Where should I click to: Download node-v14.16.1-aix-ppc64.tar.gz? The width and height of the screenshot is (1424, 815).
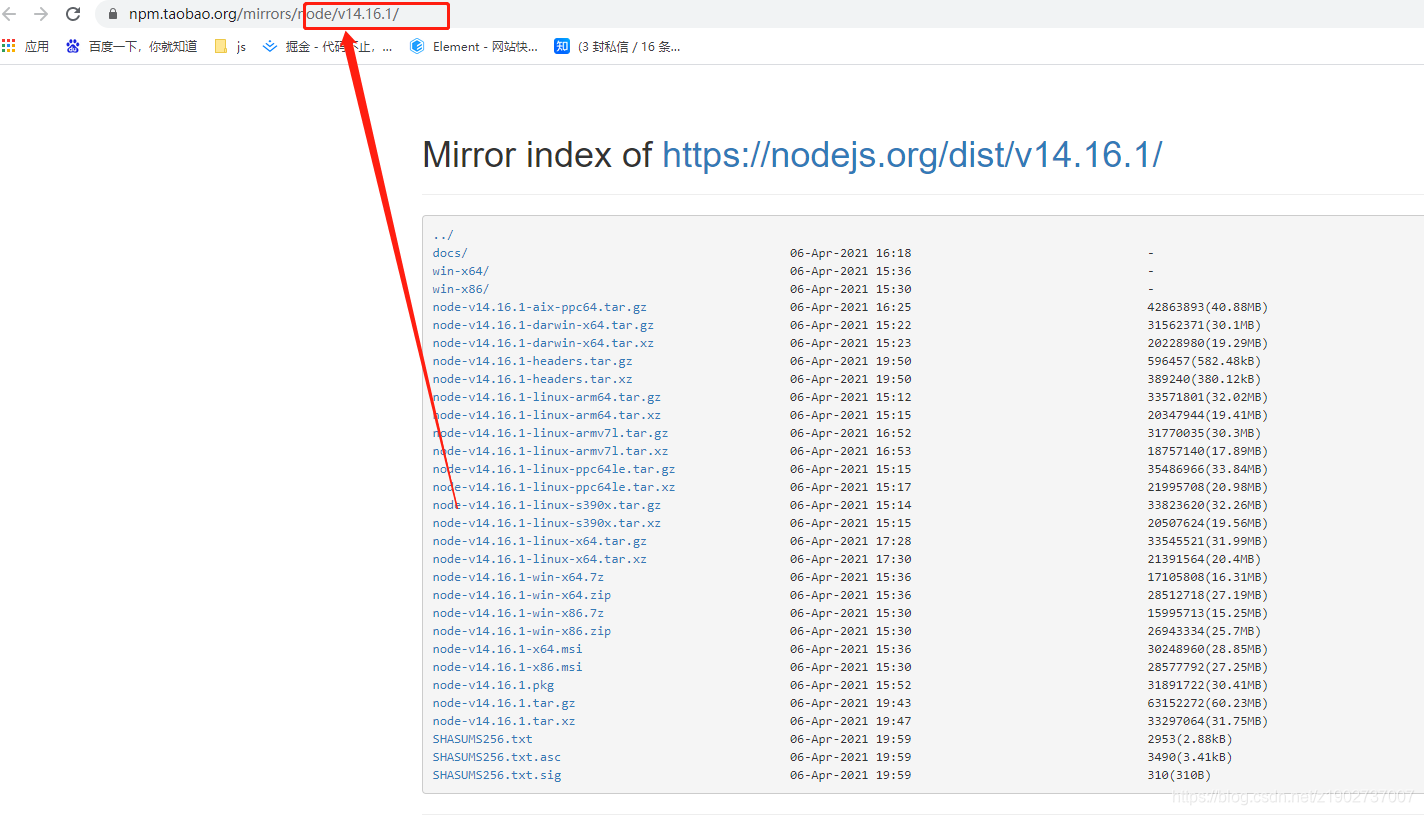pos(540,307)
